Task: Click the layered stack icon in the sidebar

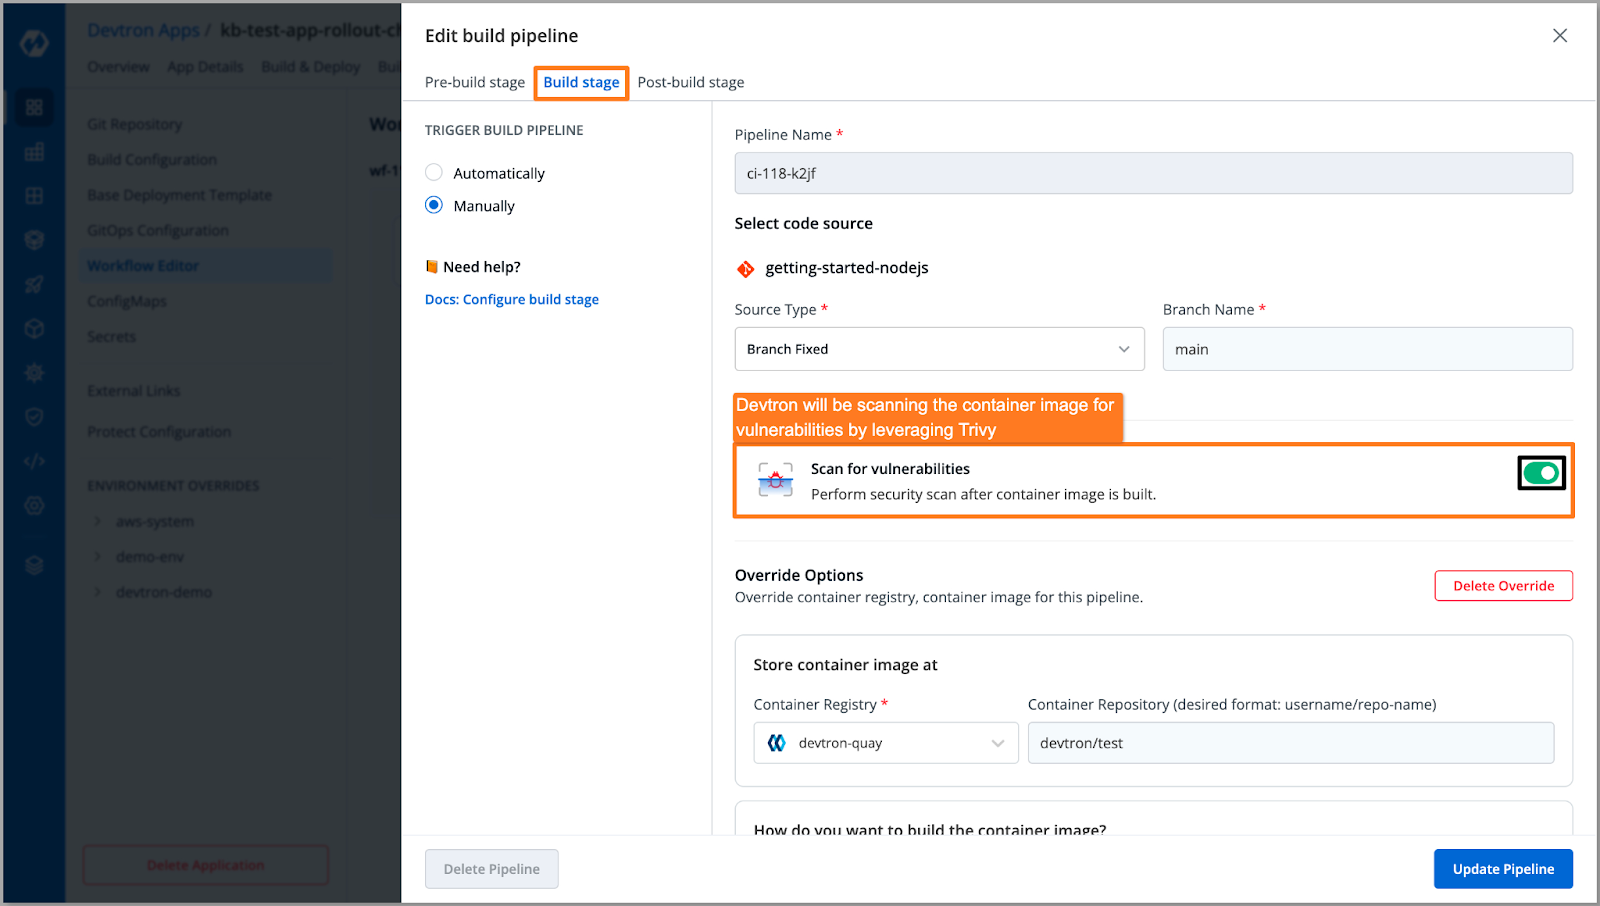Action: pos(34,565)
